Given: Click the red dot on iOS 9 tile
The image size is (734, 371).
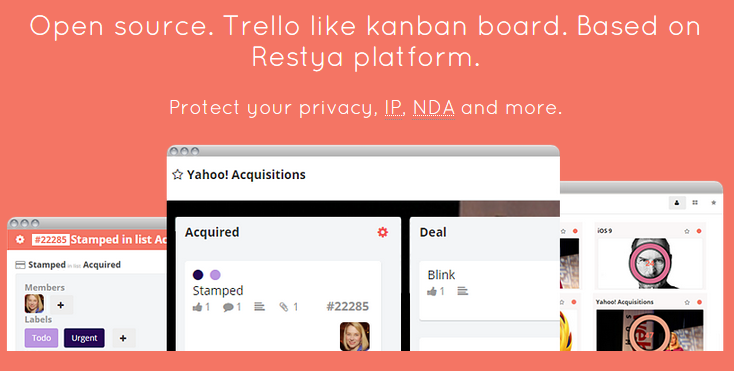Looking at the screenshot, I should click(699, 231).
